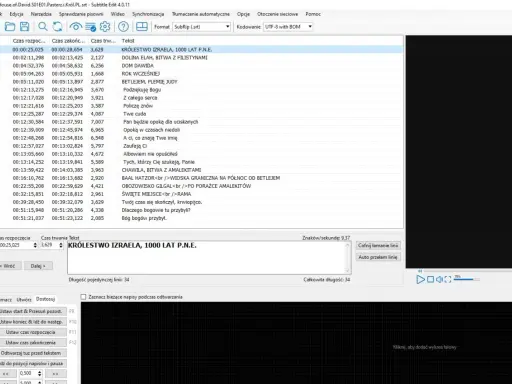Select row 'ŚWIĘTE MIEJSCE<br />RAMA'
Screen dimensions: 512x384
coord(201,194)
